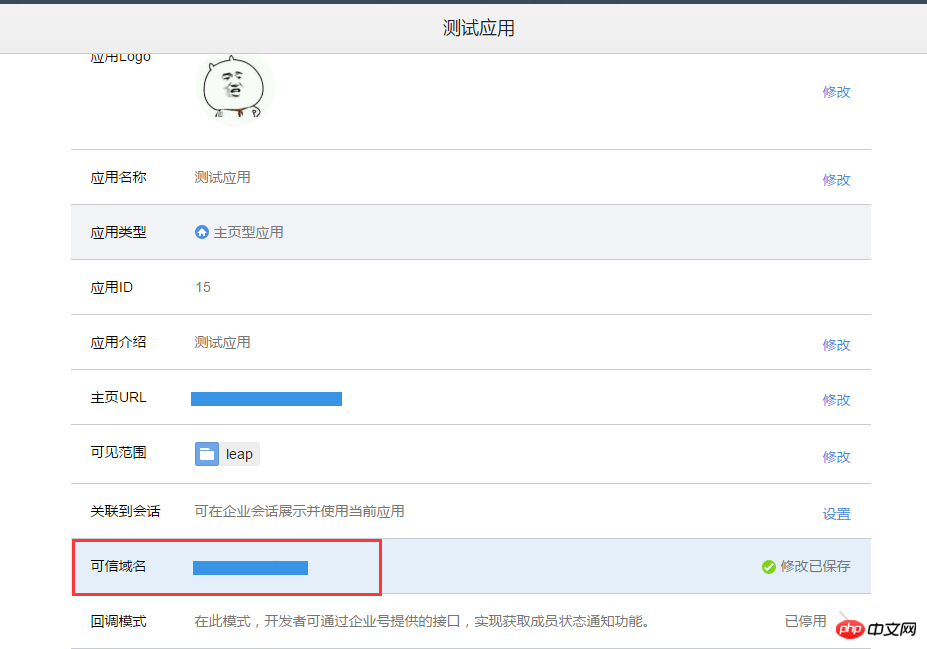Click the blue home icon beside 主页型应用
Image resolution: width=927 pixels, height=649 pixels.
pos(201,232)
